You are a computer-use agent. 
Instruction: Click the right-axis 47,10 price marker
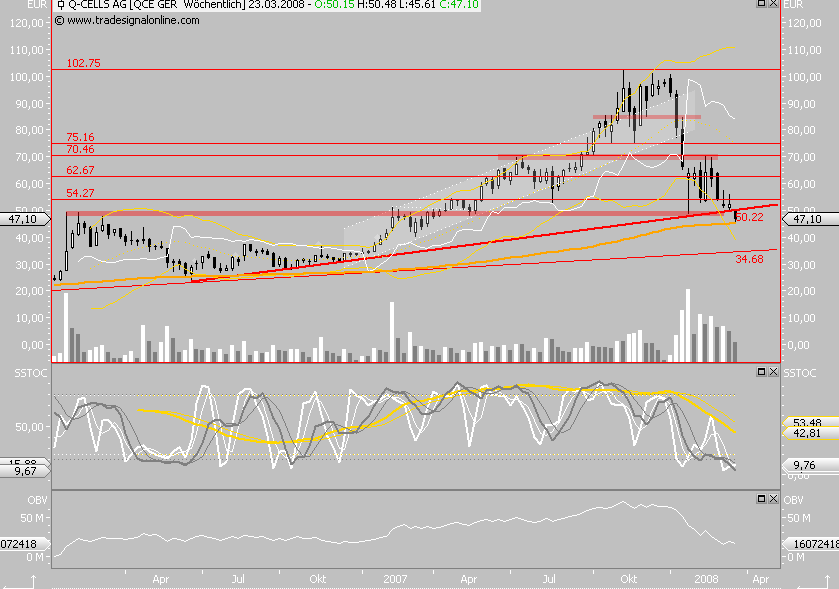point(809,219)
